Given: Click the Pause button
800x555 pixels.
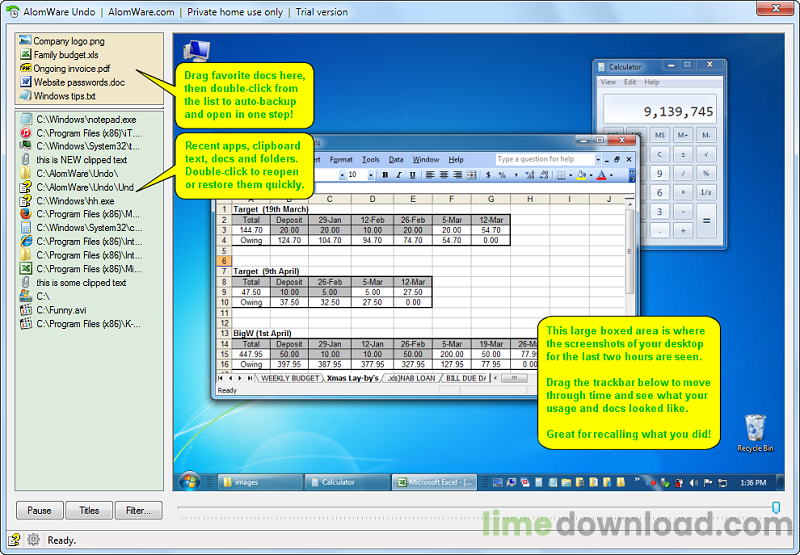Looking at the screenshot, I should pyautogui.click(x=39, y=511).
